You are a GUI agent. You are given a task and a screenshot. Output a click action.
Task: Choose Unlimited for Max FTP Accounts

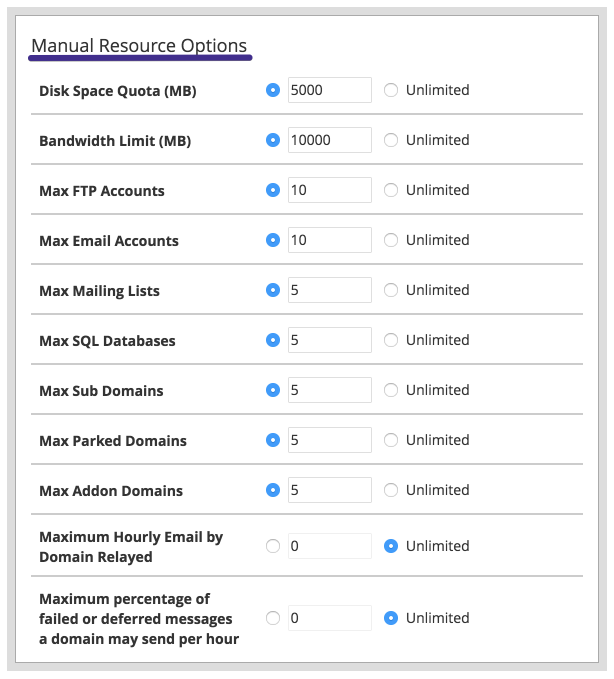(391, 190)
